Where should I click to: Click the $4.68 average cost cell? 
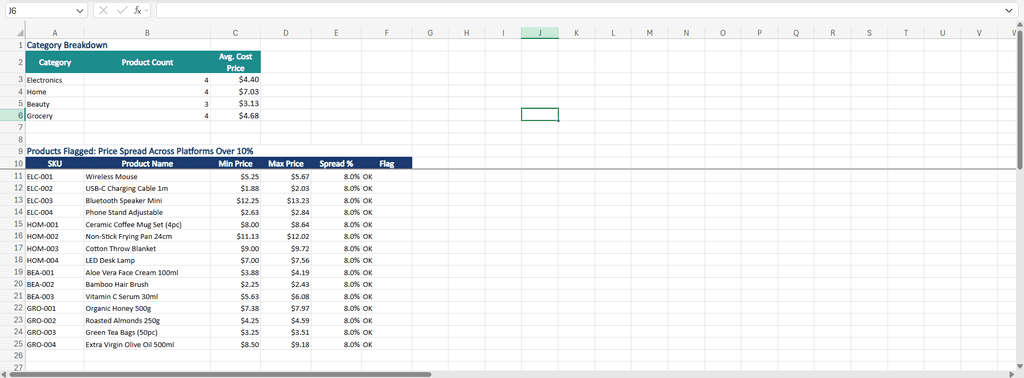(236, 116)
